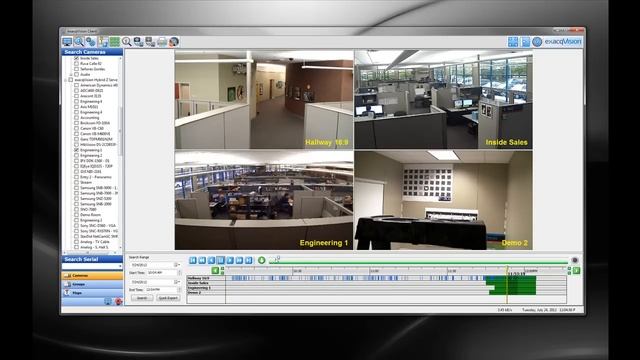
Task: Open the start date calendar dropdown
Action: (178, 265)
